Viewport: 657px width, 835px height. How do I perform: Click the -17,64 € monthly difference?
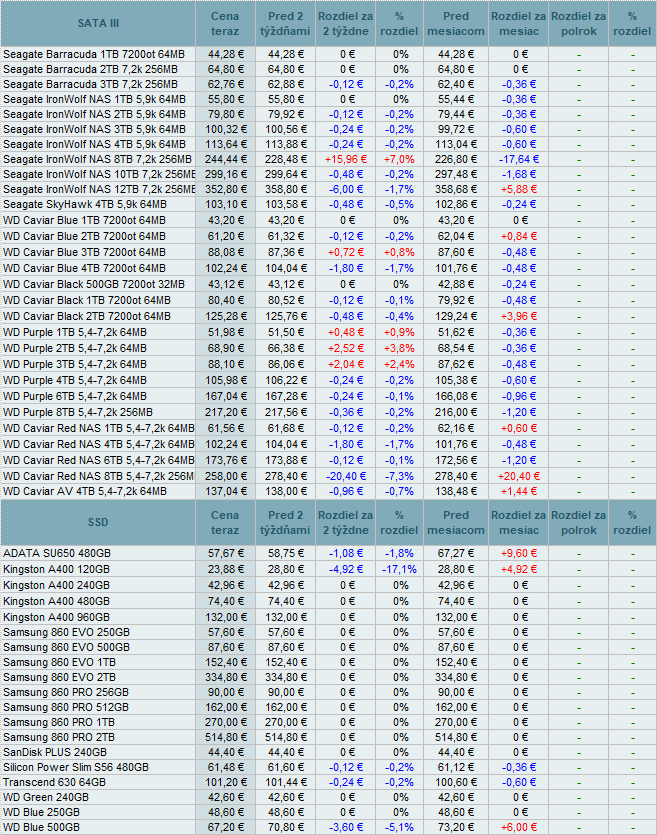519,159
